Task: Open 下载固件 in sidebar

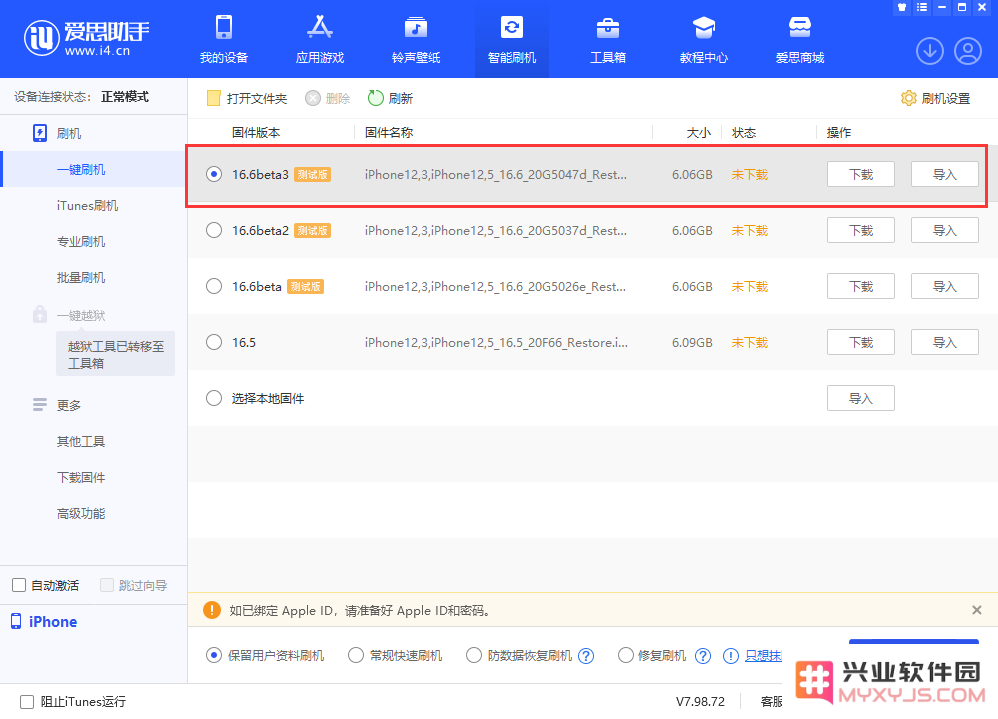Action: tap(81, 477)
